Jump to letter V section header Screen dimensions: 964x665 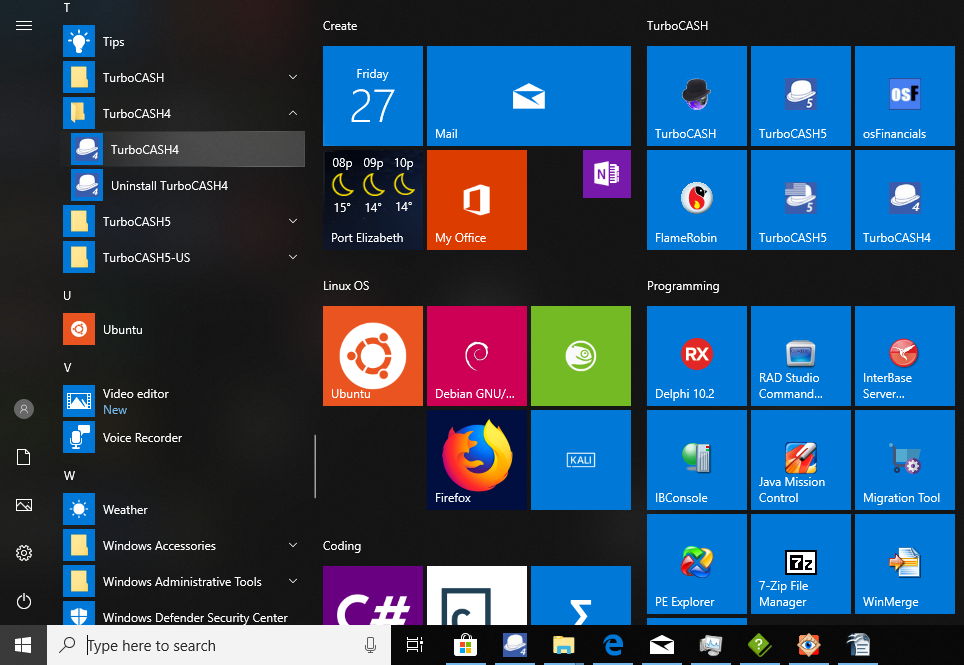pos(67,368)
